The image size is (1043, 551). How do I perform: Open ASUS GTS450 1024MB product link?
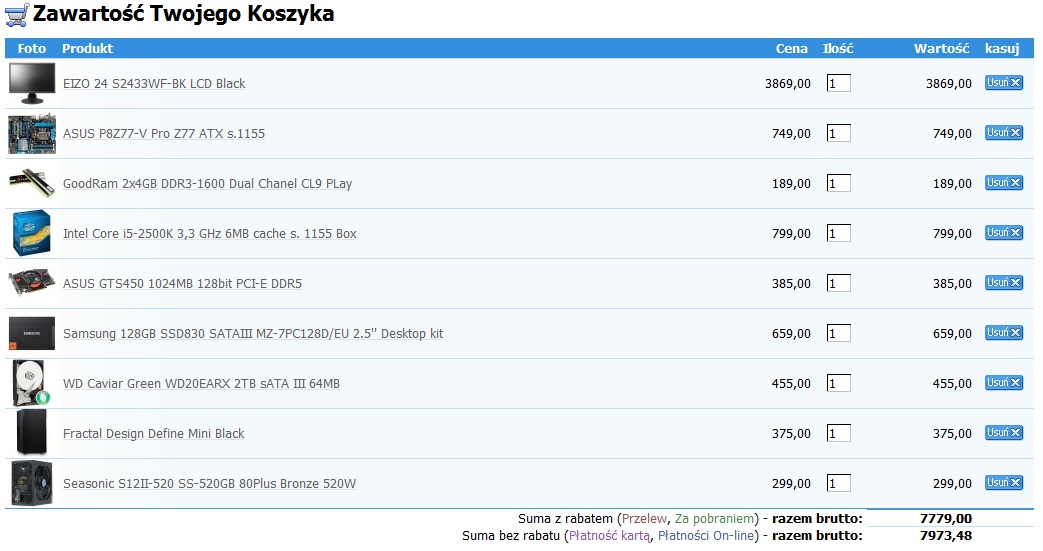pos(182,283)
